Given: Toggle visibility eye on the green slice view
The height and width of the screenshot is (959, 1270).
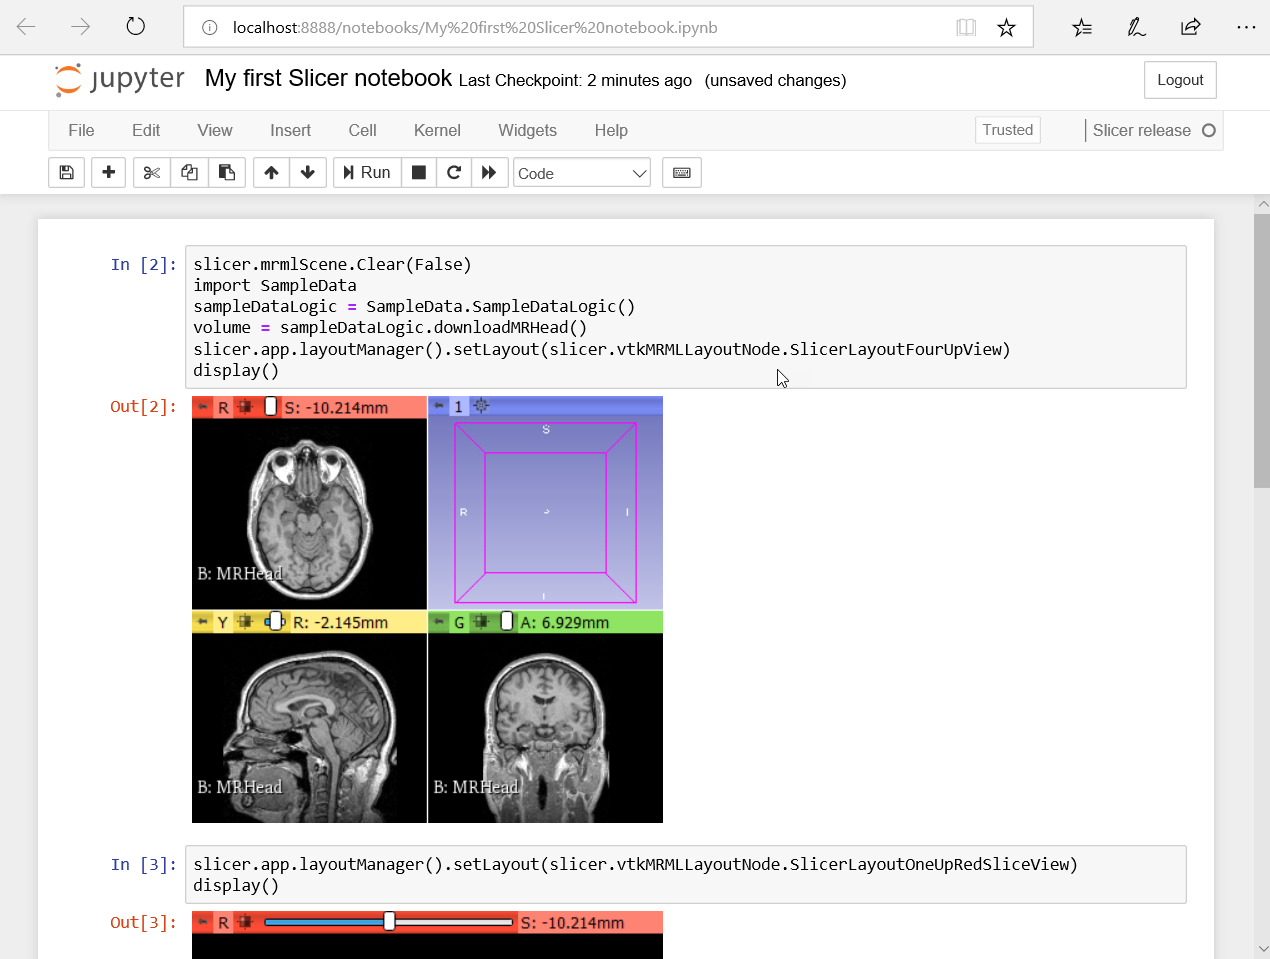Looking at the screenshot, I should (x=508, y=621).
